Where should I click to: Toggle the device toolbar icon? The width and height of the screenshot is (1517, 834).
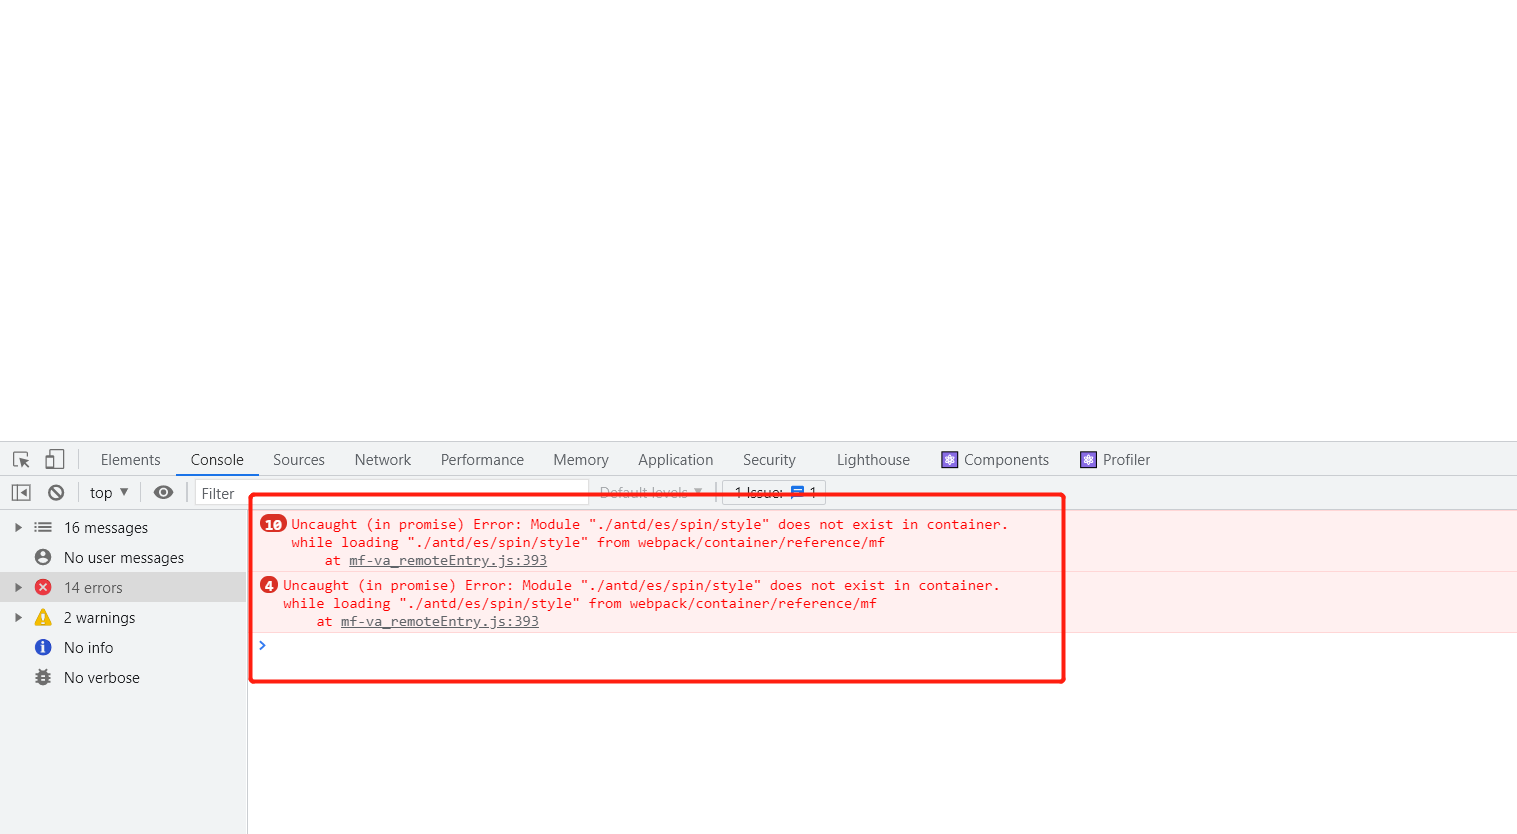point(55,459)
